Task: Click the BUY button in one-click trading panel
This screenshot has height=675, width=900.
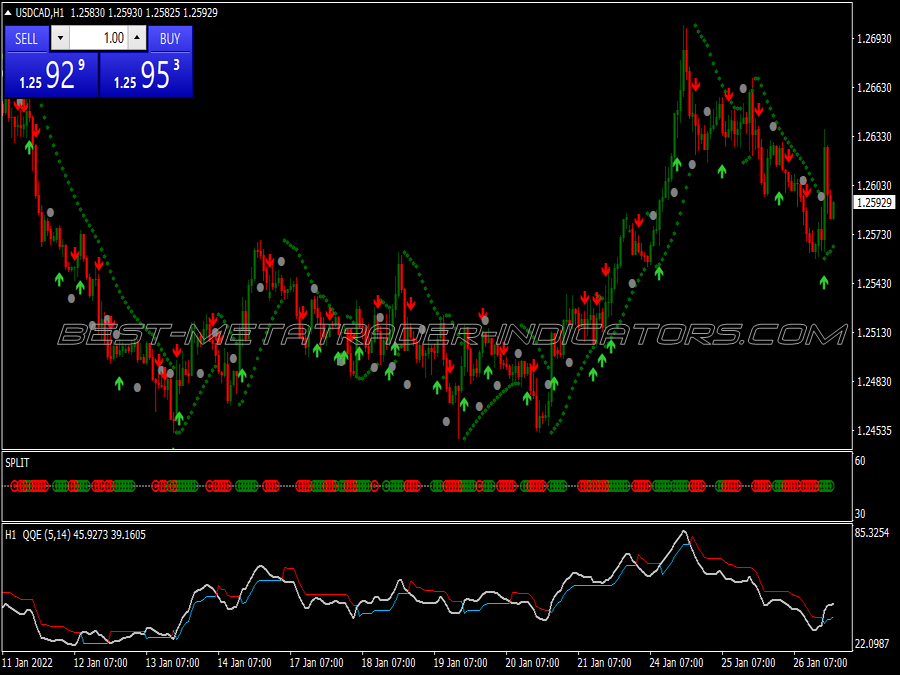Action: tap(170, 38)
